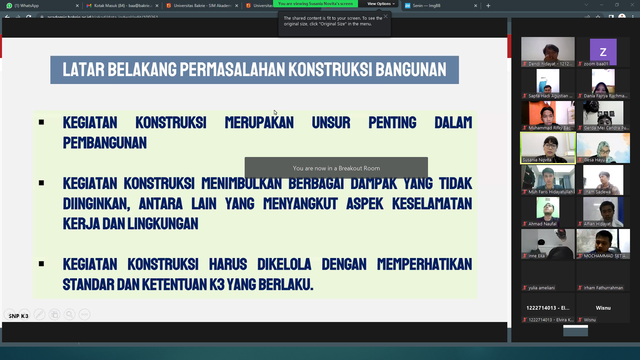This screenshot has width=640, height=360.
Task: Select the pen annotation tool on the slide
Action: click(40, 314)
